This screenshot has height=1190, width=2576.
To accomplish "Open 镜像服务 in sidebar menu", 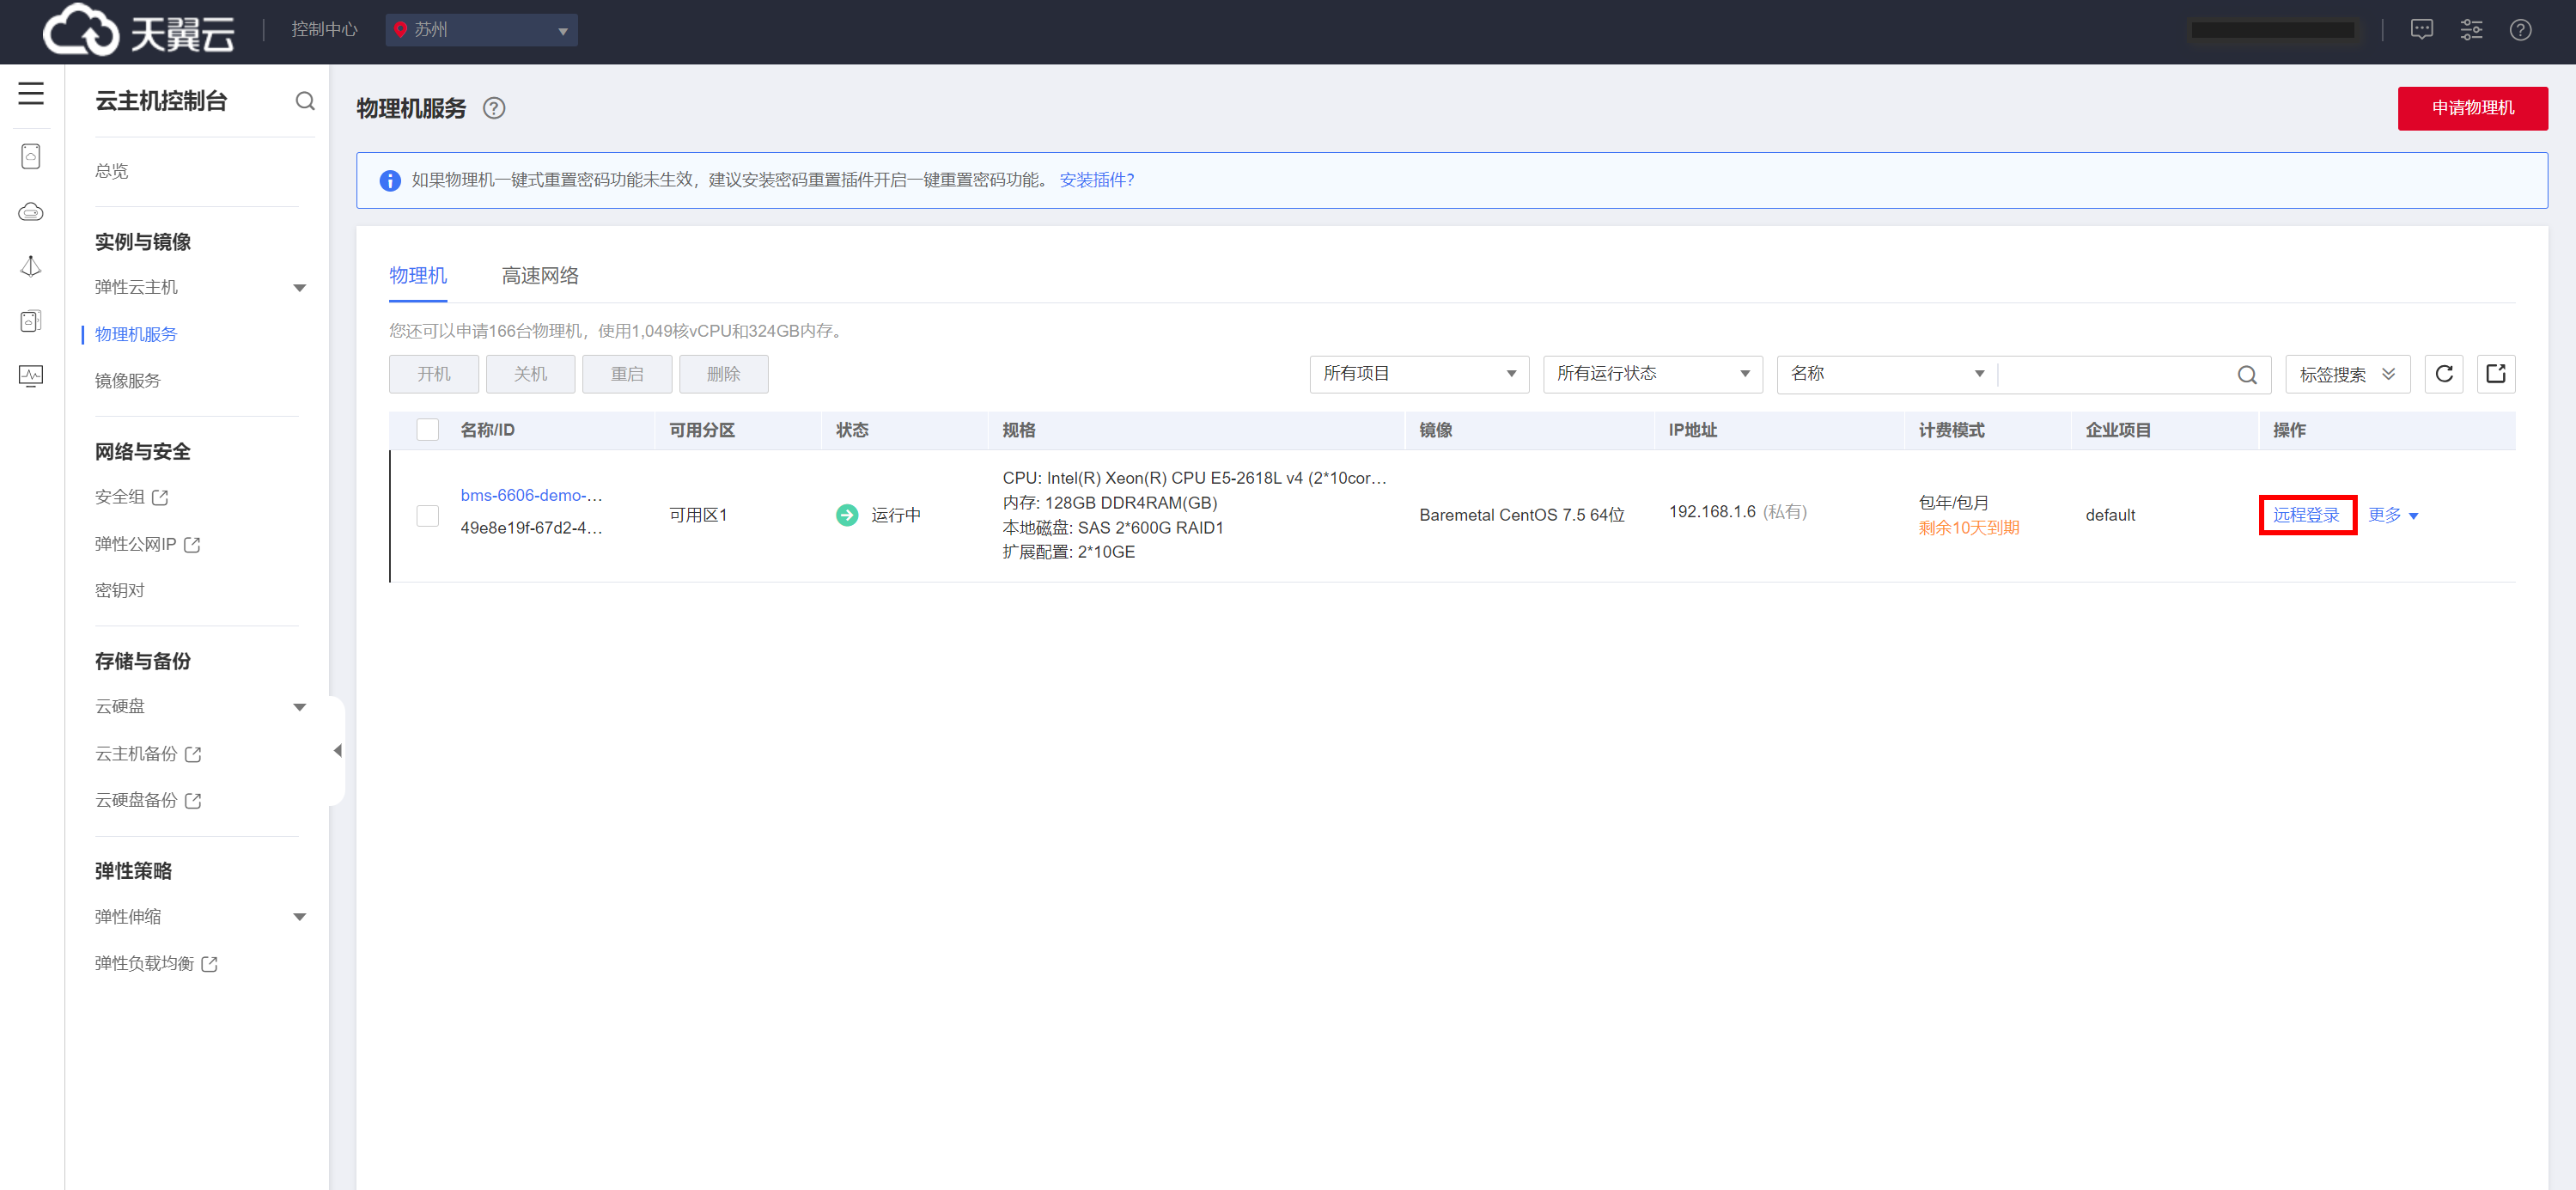I will [128, 380].
